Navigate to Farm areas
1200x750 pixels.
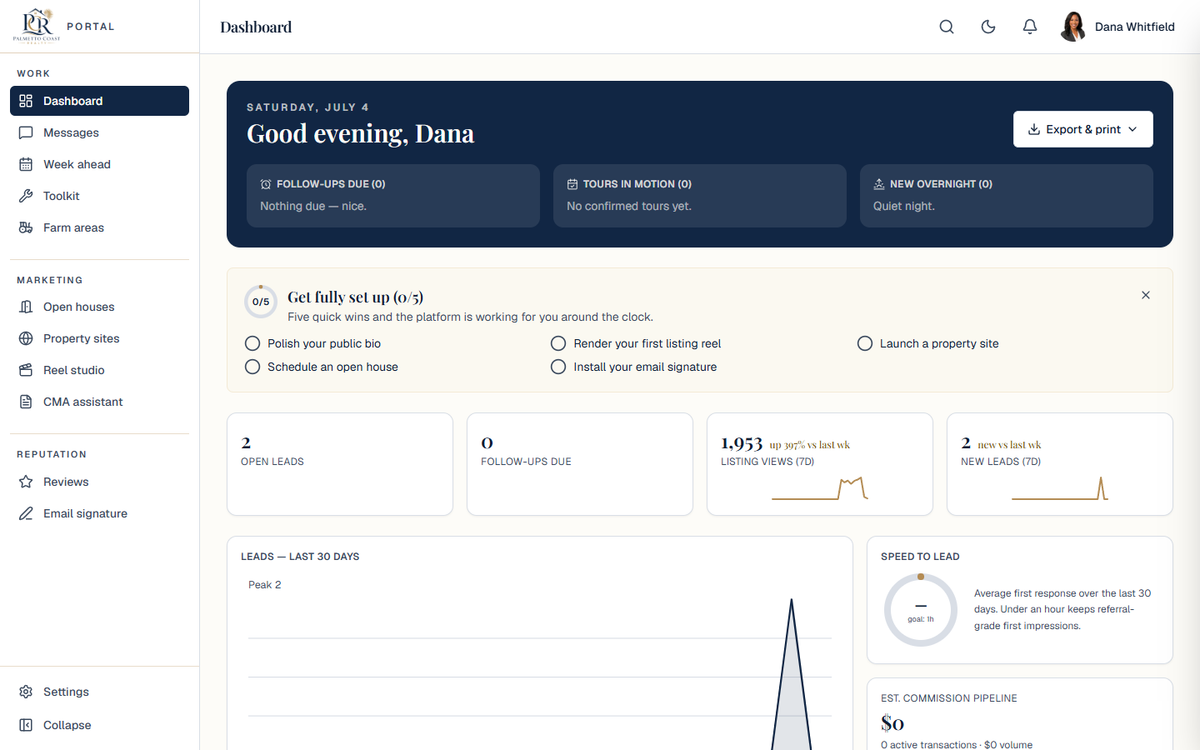99,228
